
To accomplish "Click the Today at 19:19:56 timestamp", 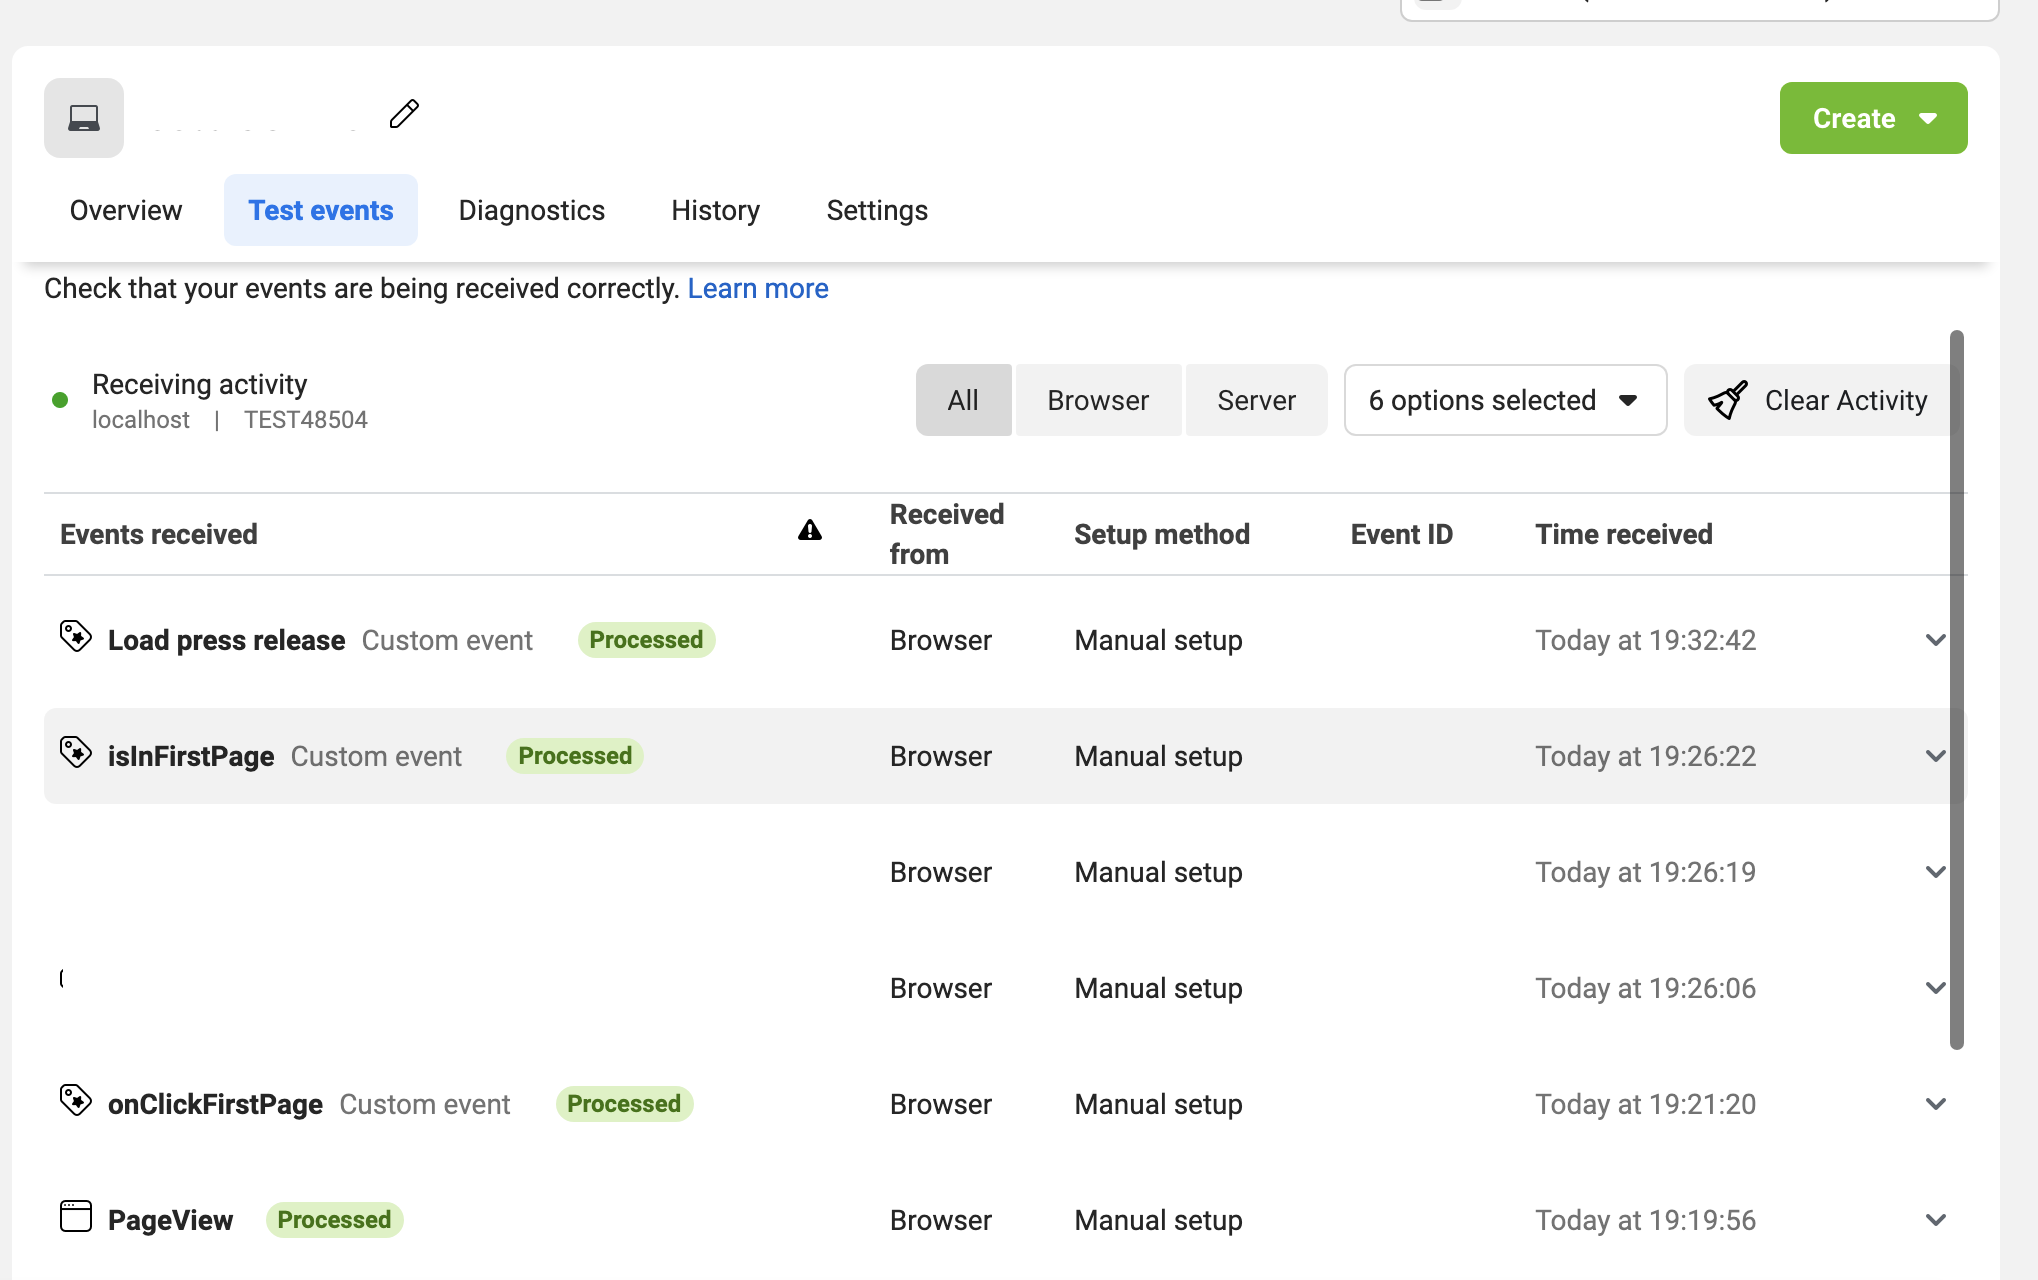I will [x=1646, y=1220].
